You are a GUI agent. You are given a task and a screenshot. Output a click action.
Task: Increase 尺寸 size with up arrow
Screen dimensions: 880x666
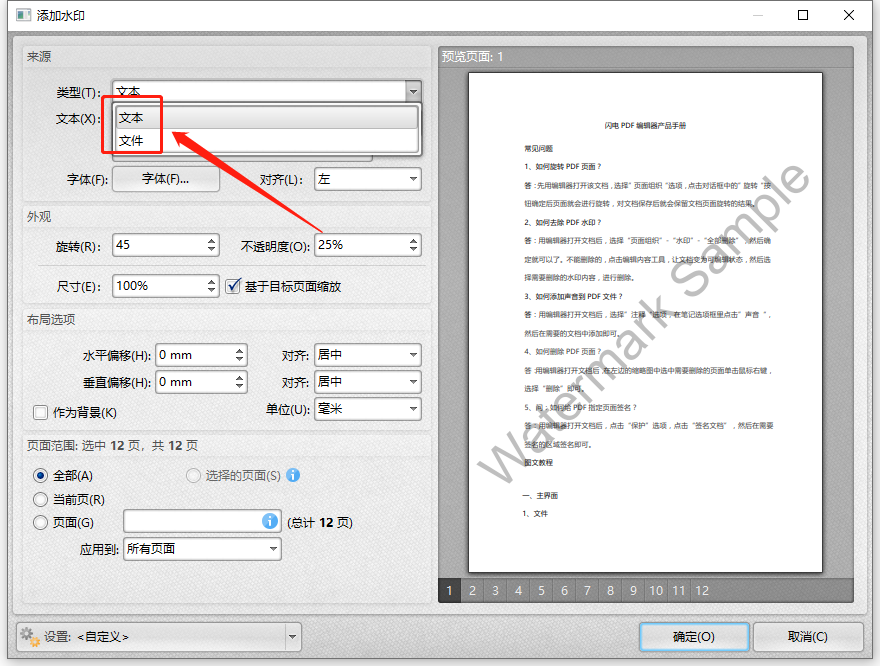pyautogui.click(x=212, y=281)
